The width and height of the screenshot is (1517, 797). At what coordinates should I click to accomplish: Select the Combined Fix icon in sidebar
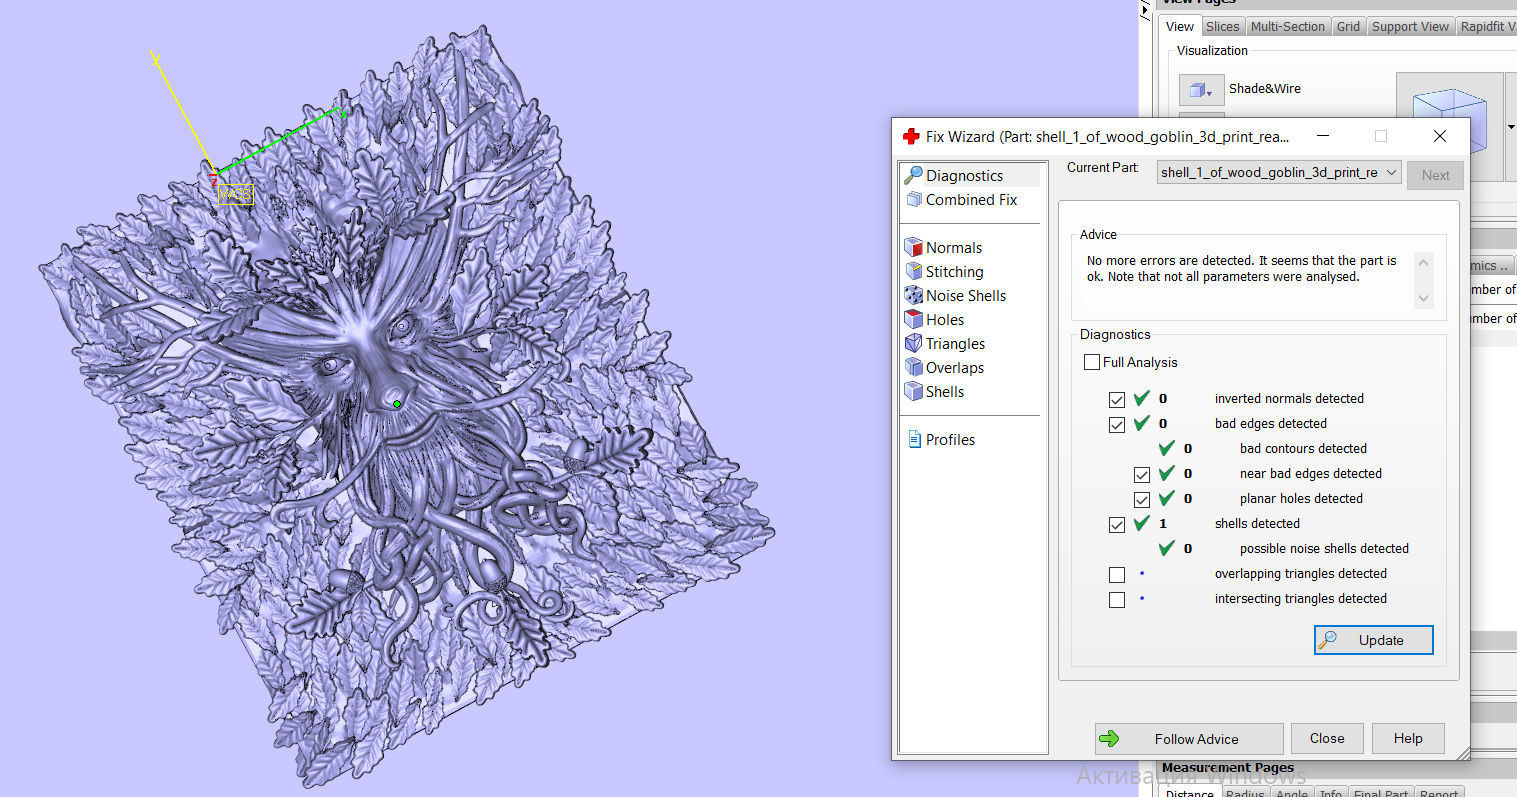pos(913,199)
